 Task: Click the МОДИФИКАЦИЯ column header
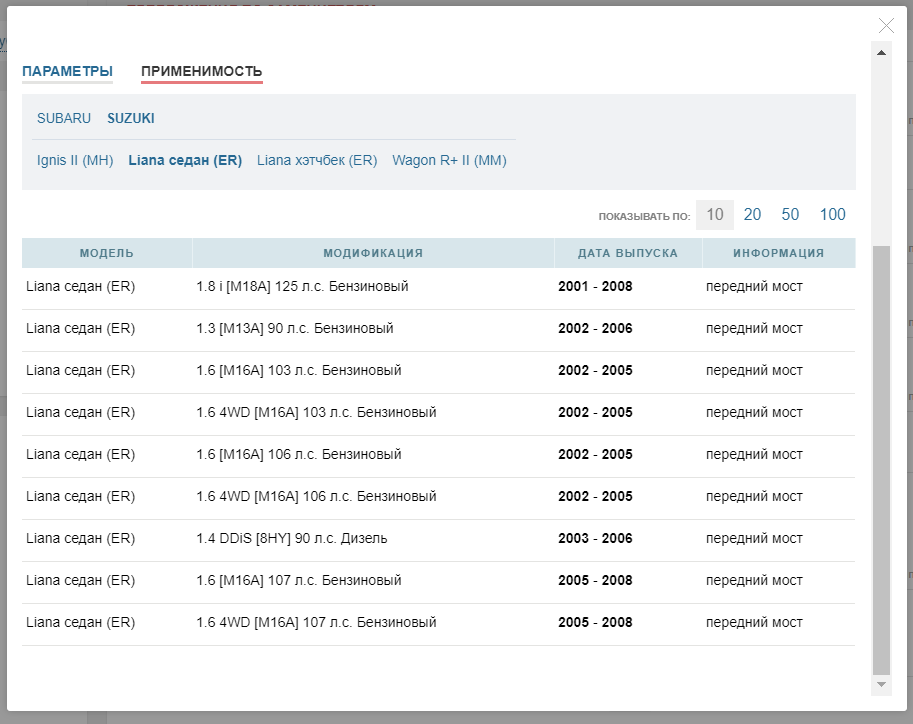[x=373, y=253]
